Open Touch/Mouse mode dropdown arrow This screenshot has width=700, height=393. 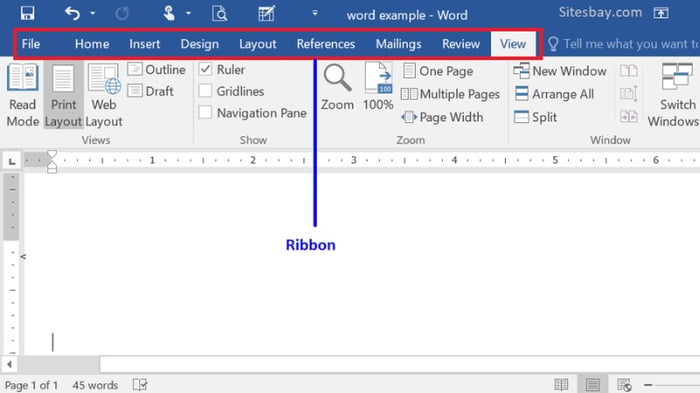point(188,13)
